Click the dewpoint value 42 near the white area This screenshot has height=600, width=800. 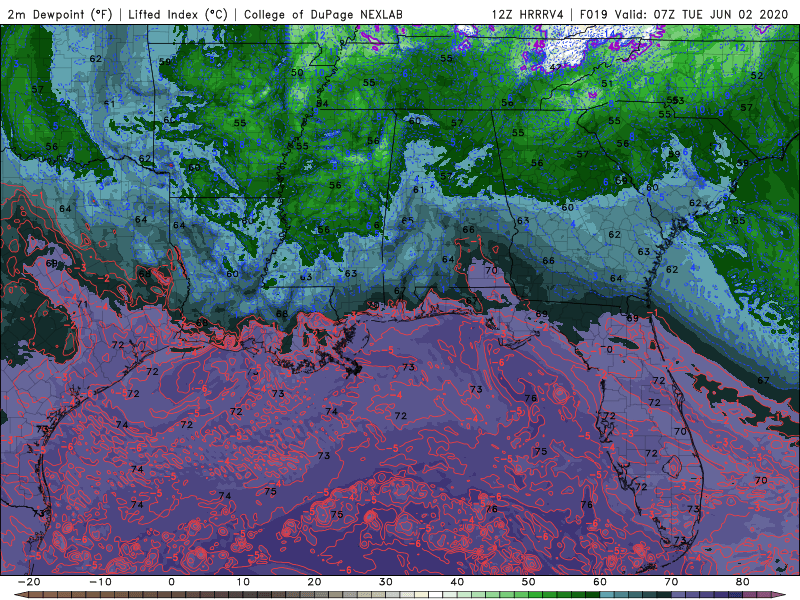[555, 67]
